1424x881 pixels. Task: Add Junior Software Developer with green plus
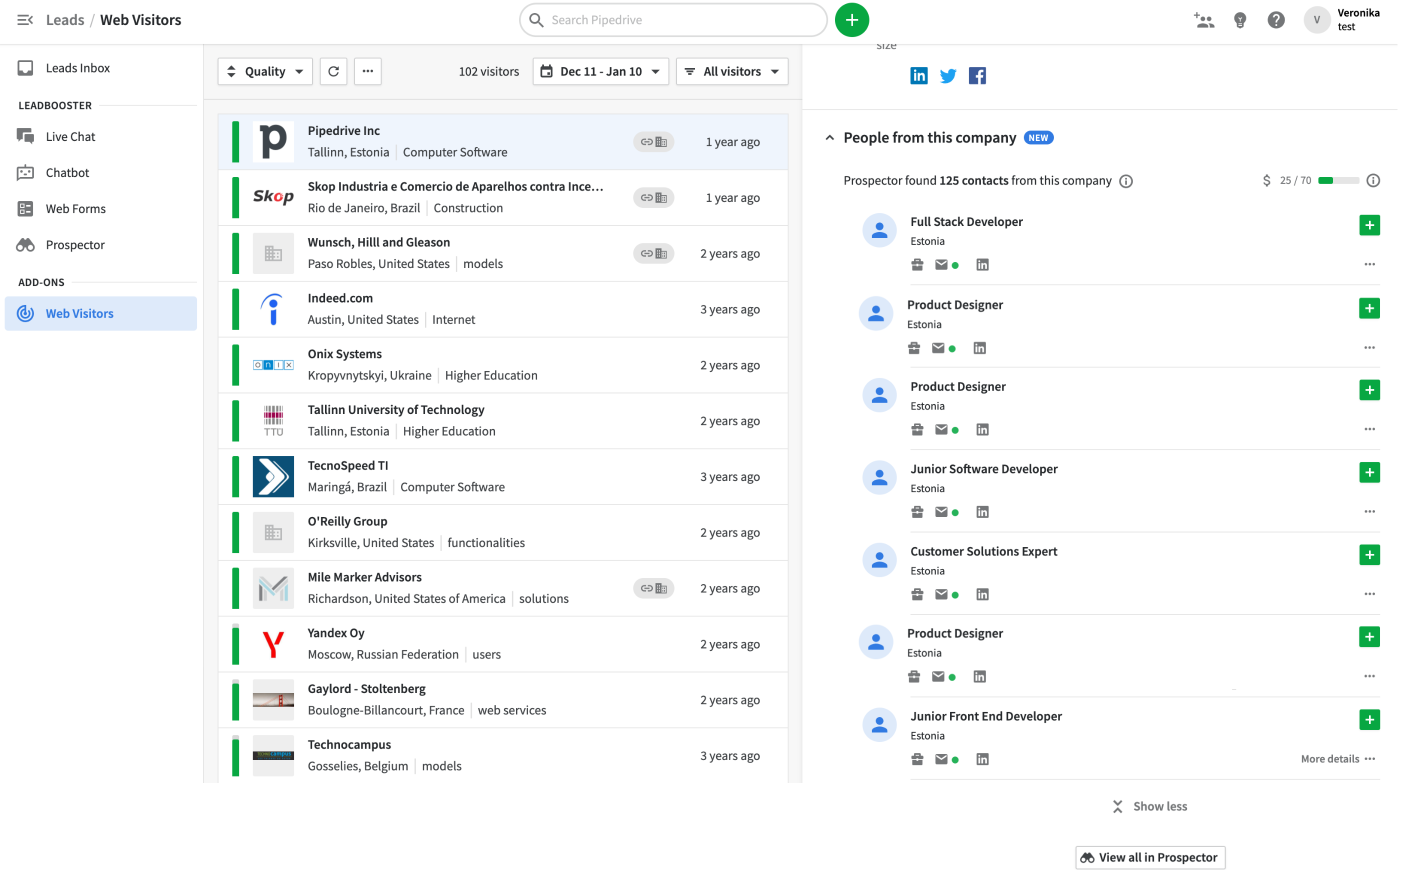[1370, 473]
